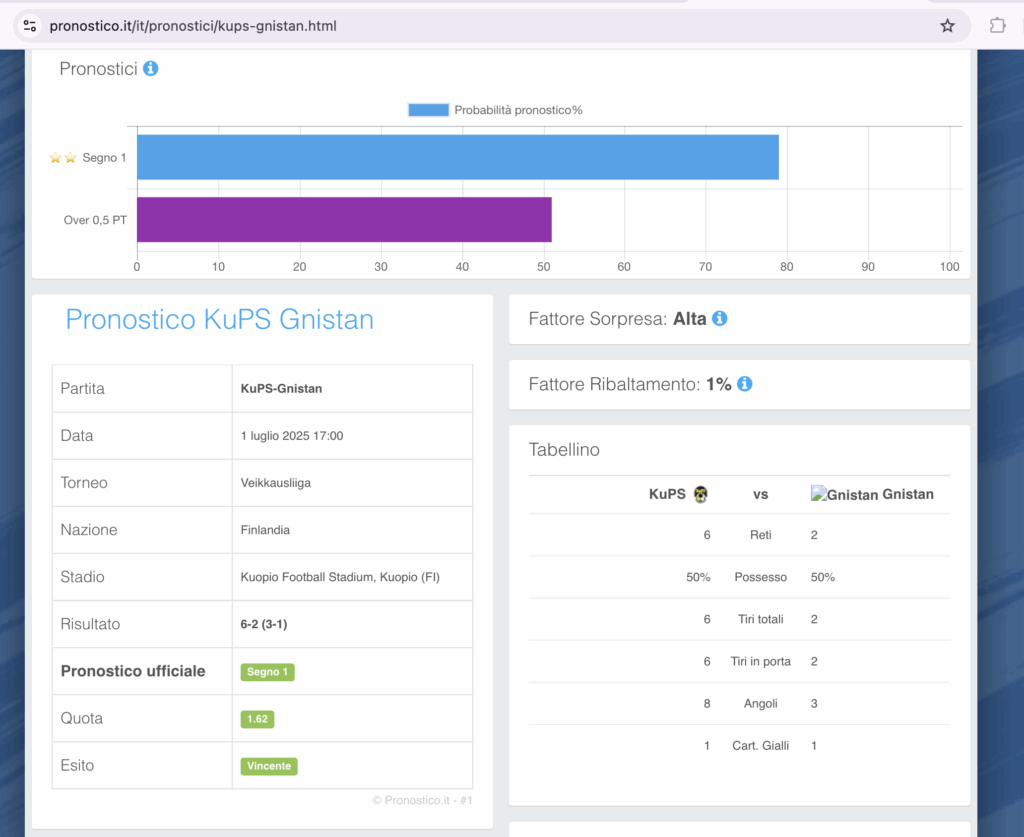Open info icon next to Fattore Sorpresa
This screenshot has width=1024, height=837.
coord(720,319)
